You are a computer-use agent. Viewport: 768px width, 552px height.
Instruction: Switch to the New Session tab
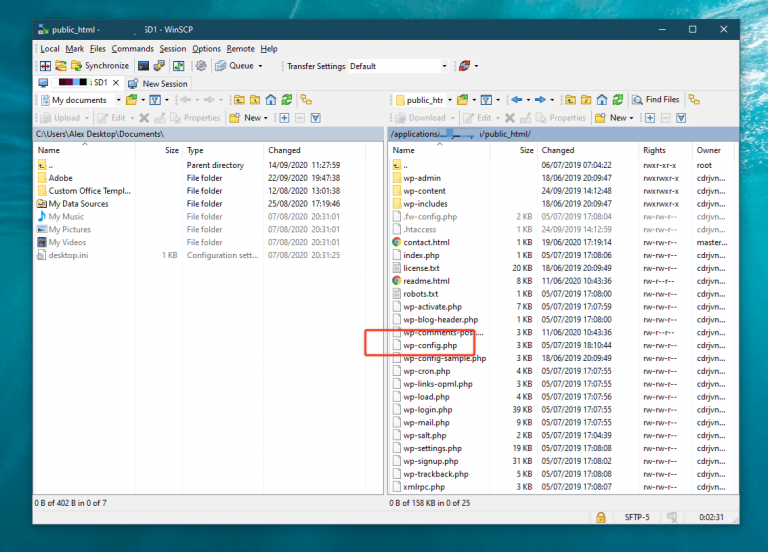click(x=158, y=83)
